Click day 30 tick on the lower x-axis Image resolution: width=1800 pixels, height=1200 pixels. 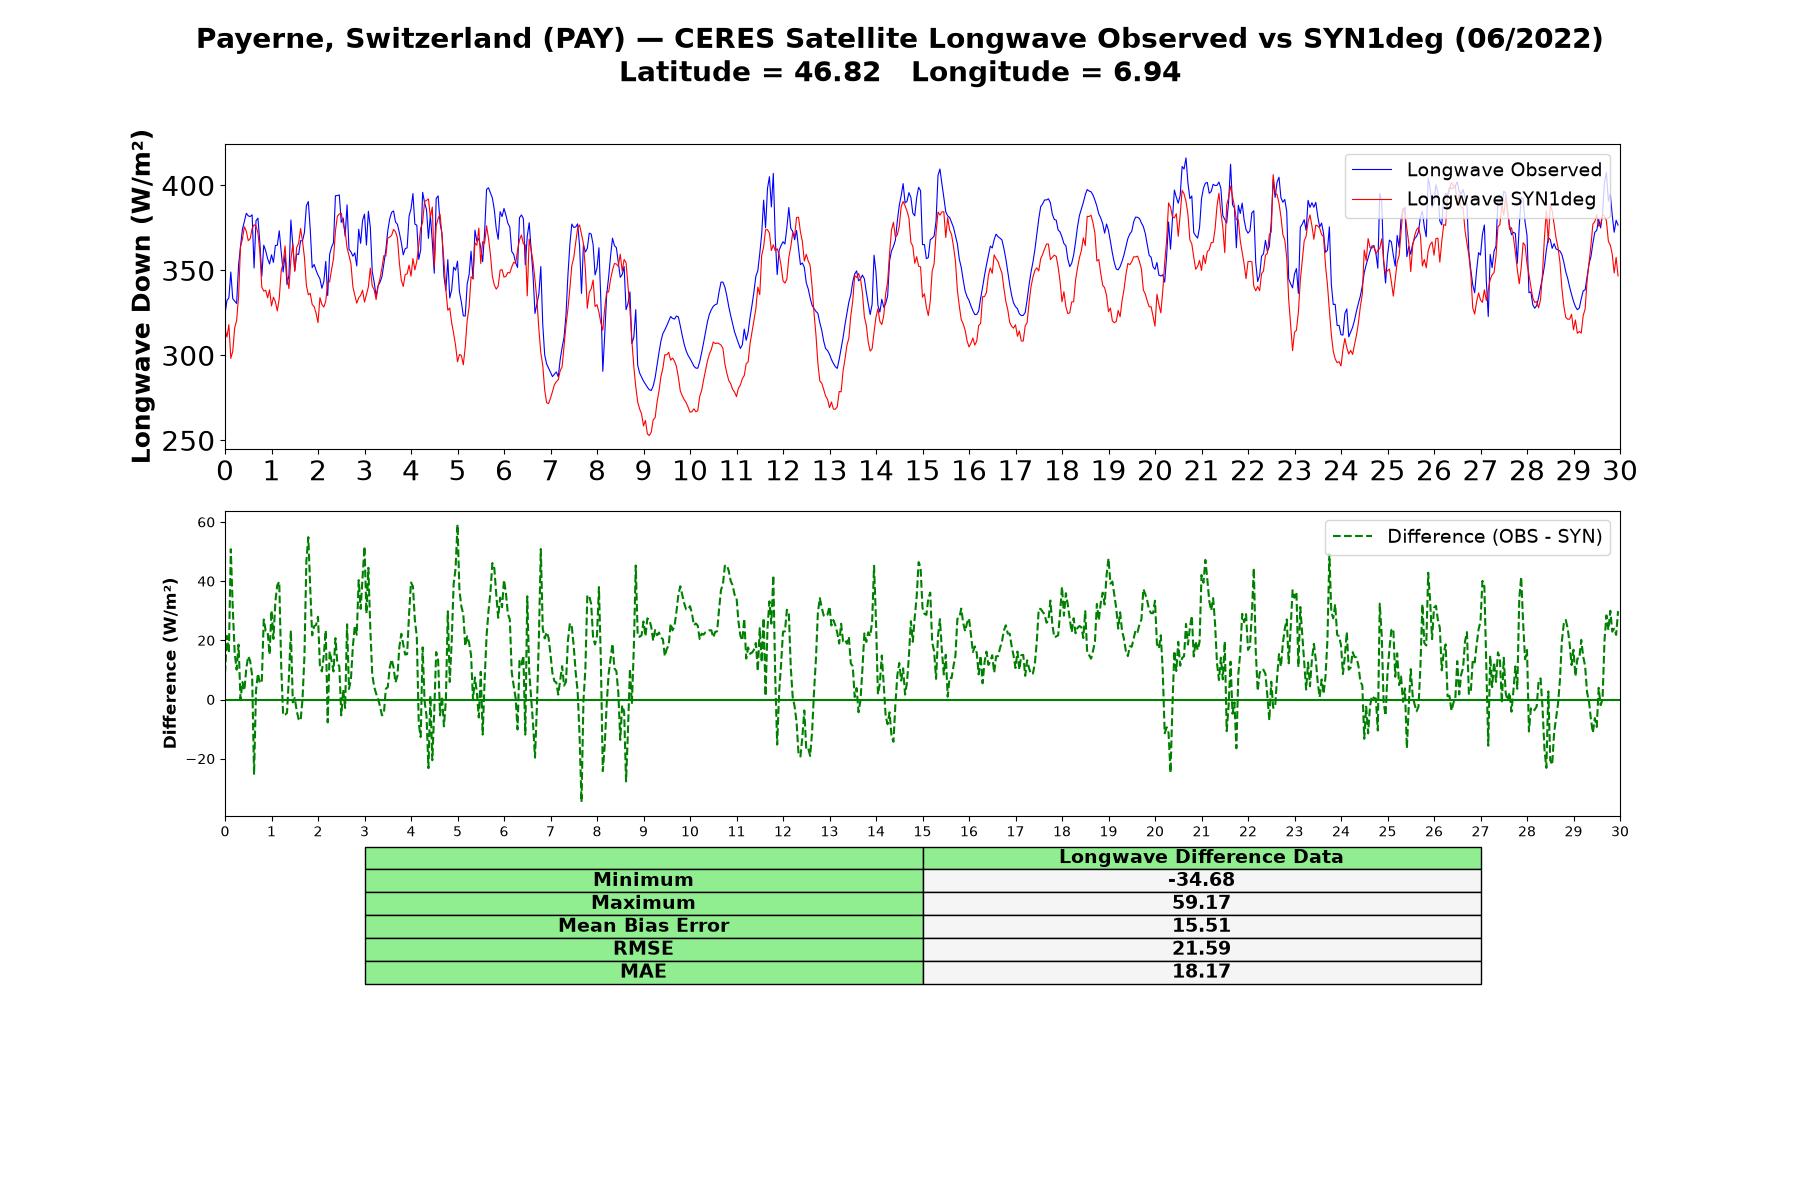(1619, 832)
